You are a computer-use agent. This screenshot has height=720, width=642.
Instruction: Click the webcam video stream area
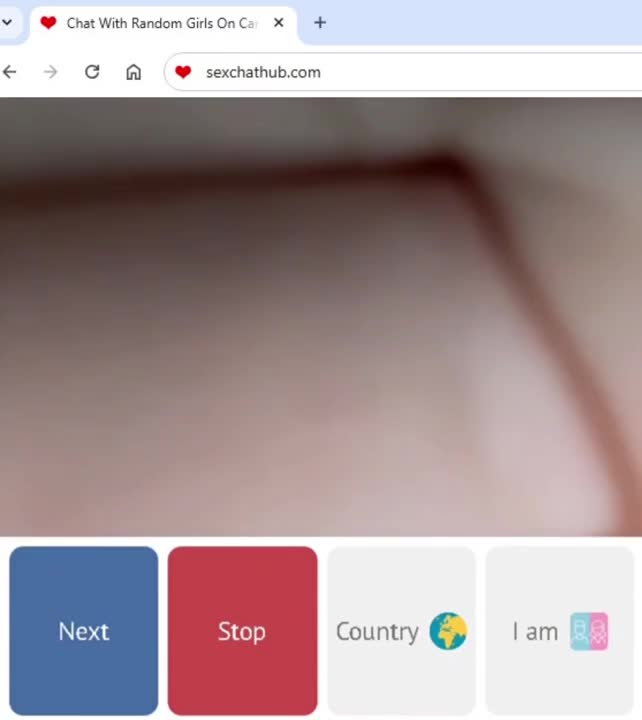321,317
